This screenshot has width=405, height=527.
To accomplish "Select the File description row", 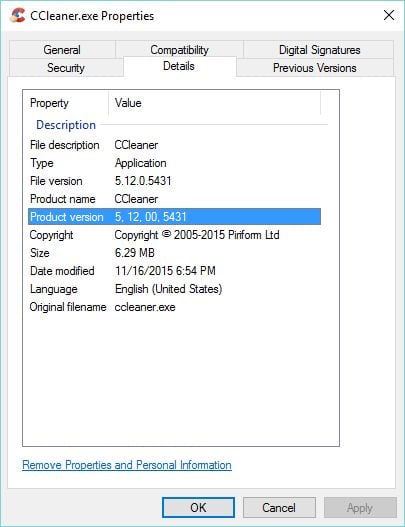I will tap(174, 145).
